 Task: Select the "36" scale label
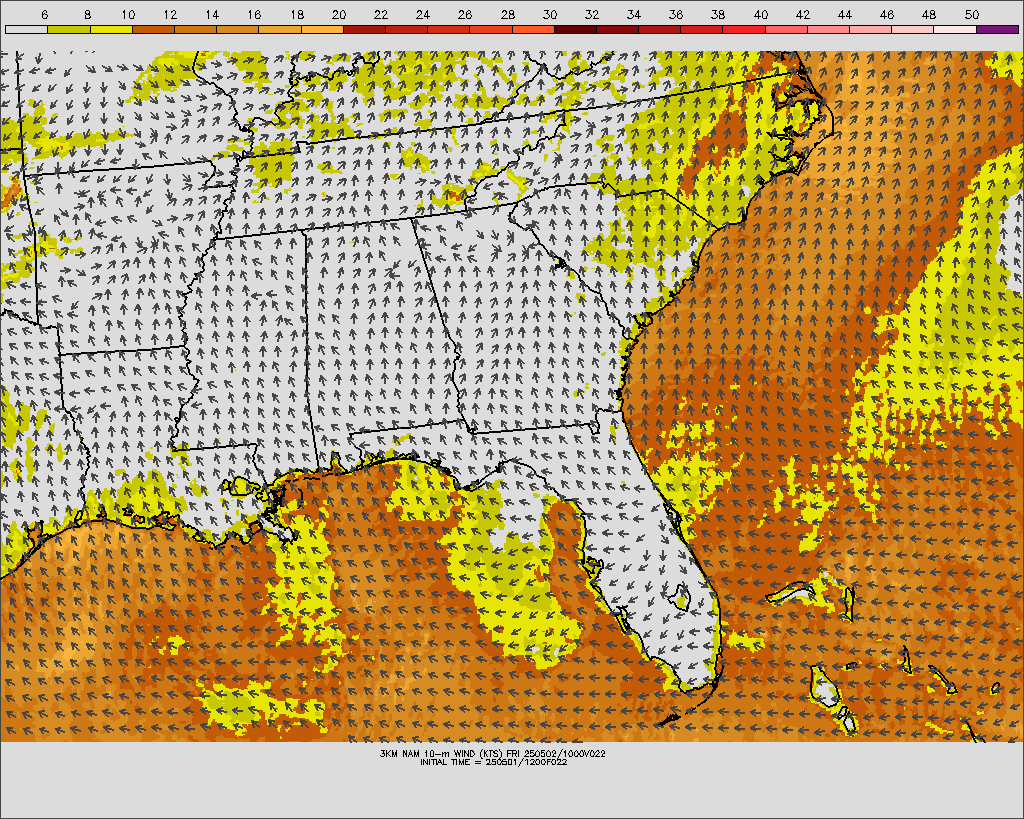(676, 14)
